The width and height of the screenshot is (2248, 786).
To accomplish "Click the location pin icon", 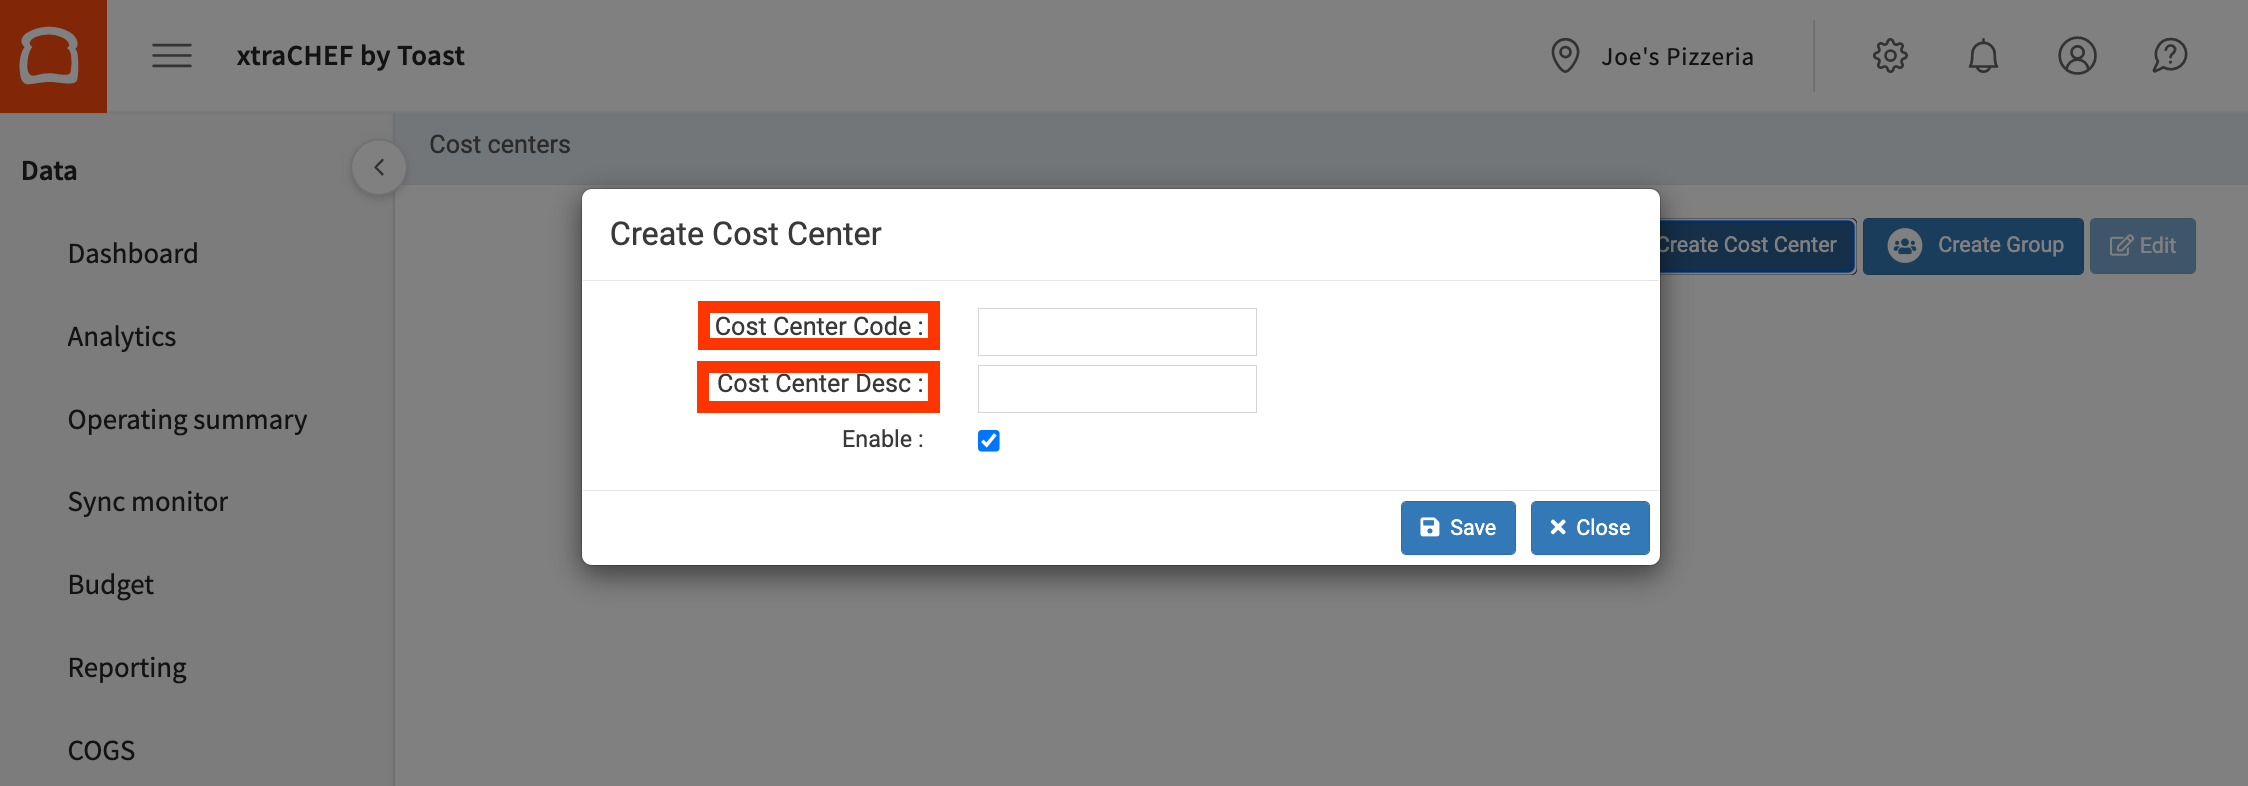I will [x=1565, y=56].
